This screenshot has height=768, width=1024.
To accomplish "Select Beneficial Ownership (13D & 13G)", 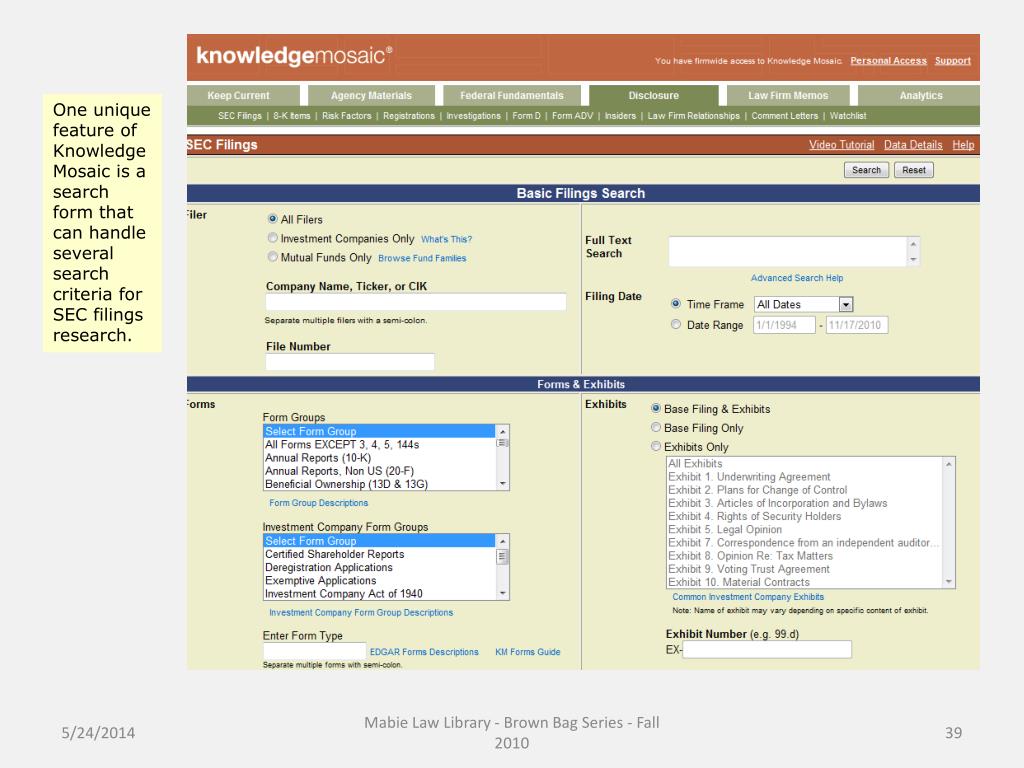I will tap(379, 484).
